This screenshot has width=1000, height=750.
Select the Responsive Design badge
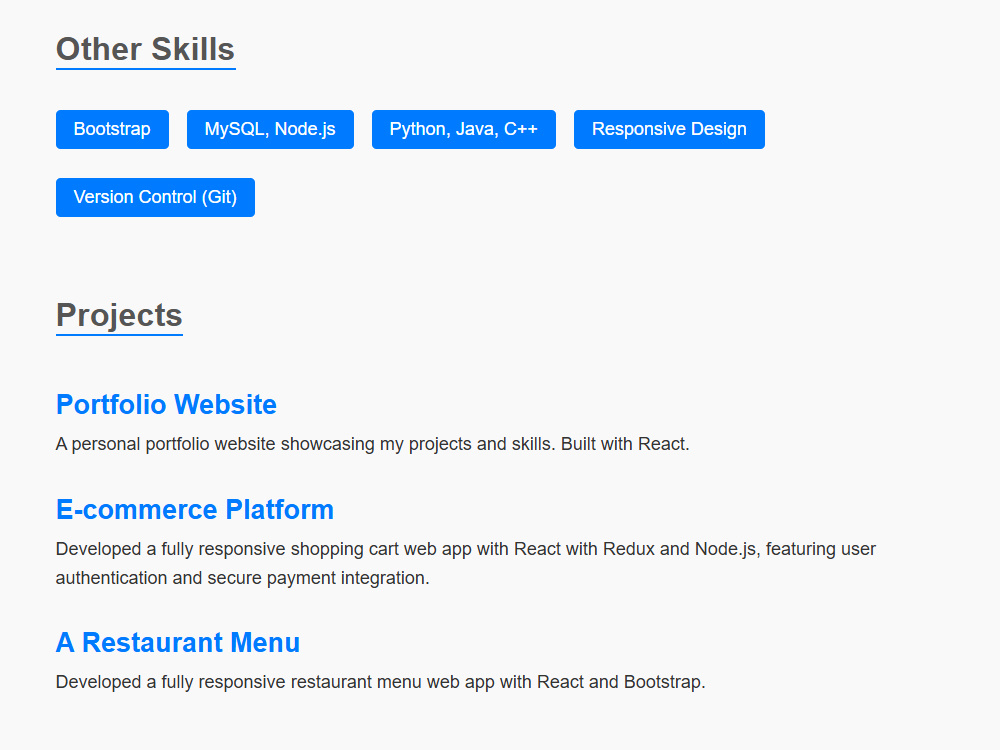click(669, 129)
